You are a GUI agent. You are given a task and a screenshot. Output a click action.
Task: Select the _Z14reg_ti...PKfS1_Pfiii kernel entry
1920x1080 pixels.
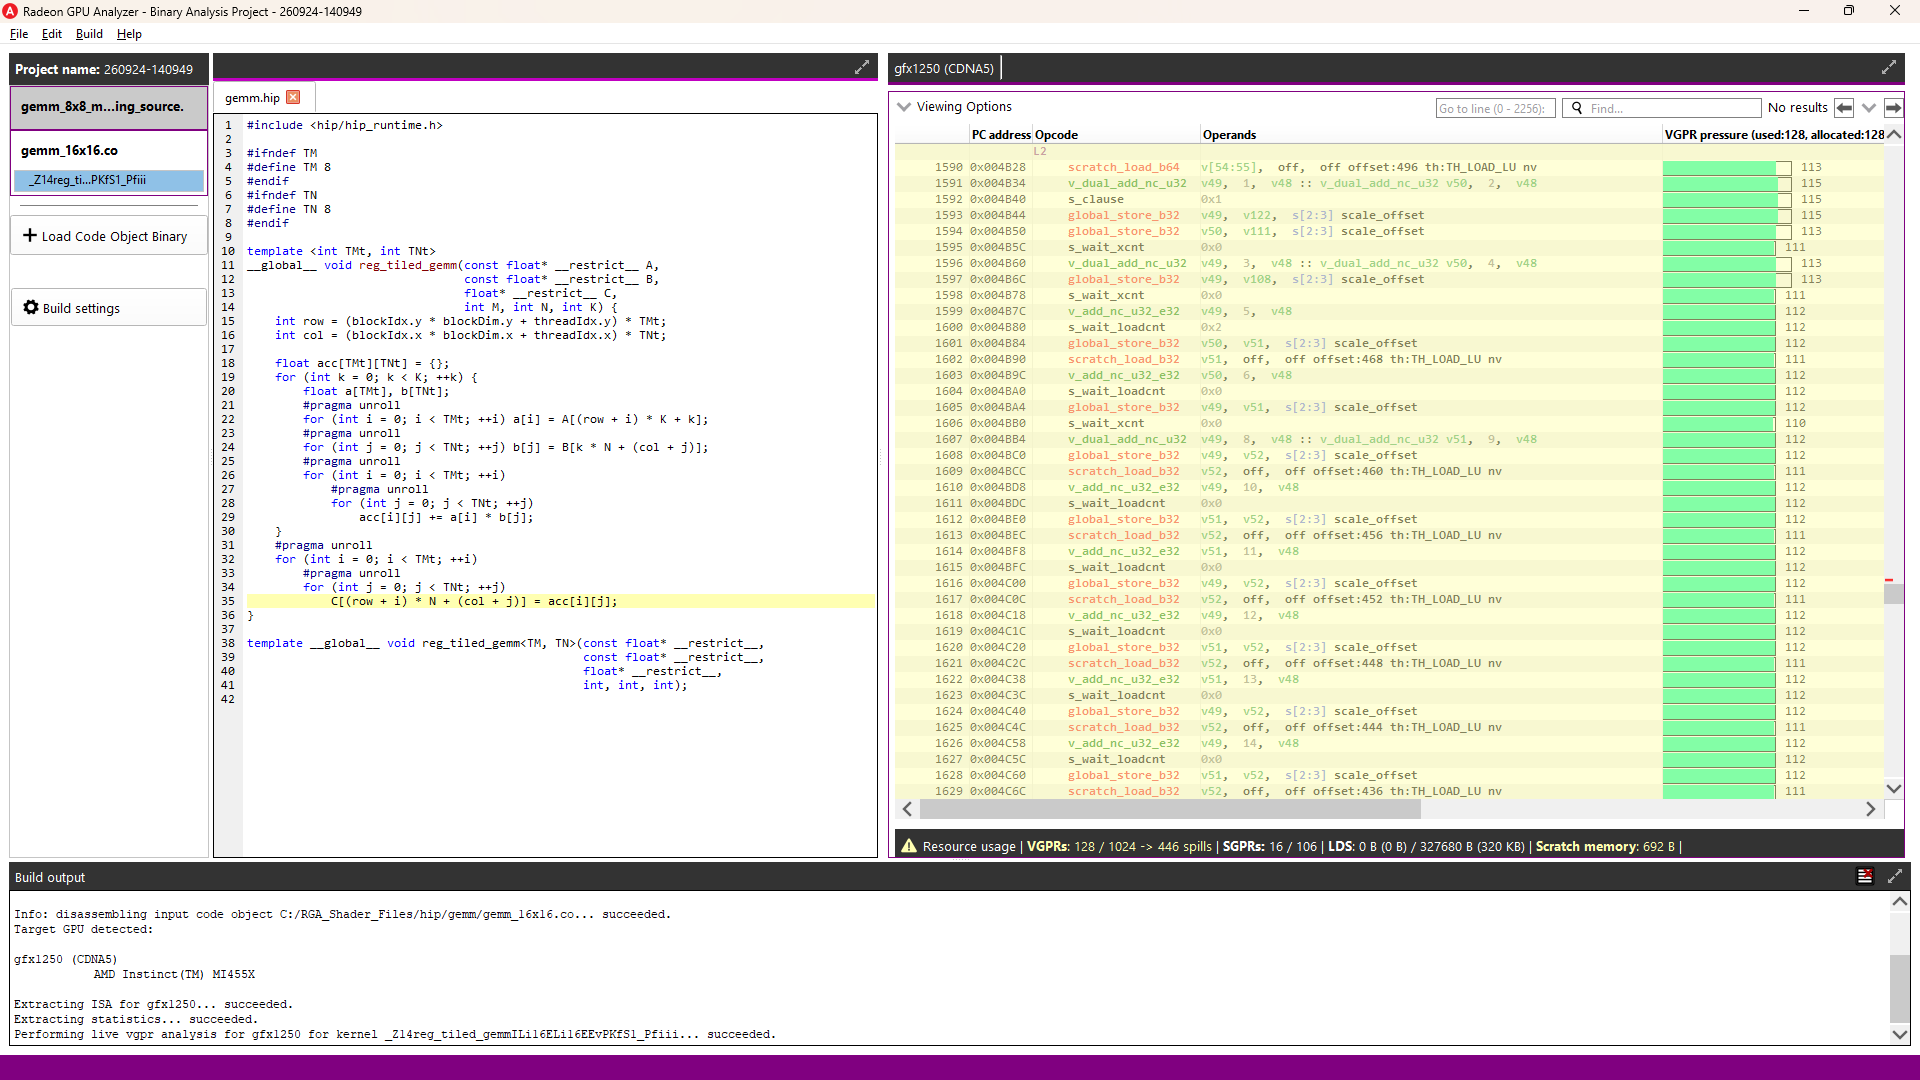[109, 180]
